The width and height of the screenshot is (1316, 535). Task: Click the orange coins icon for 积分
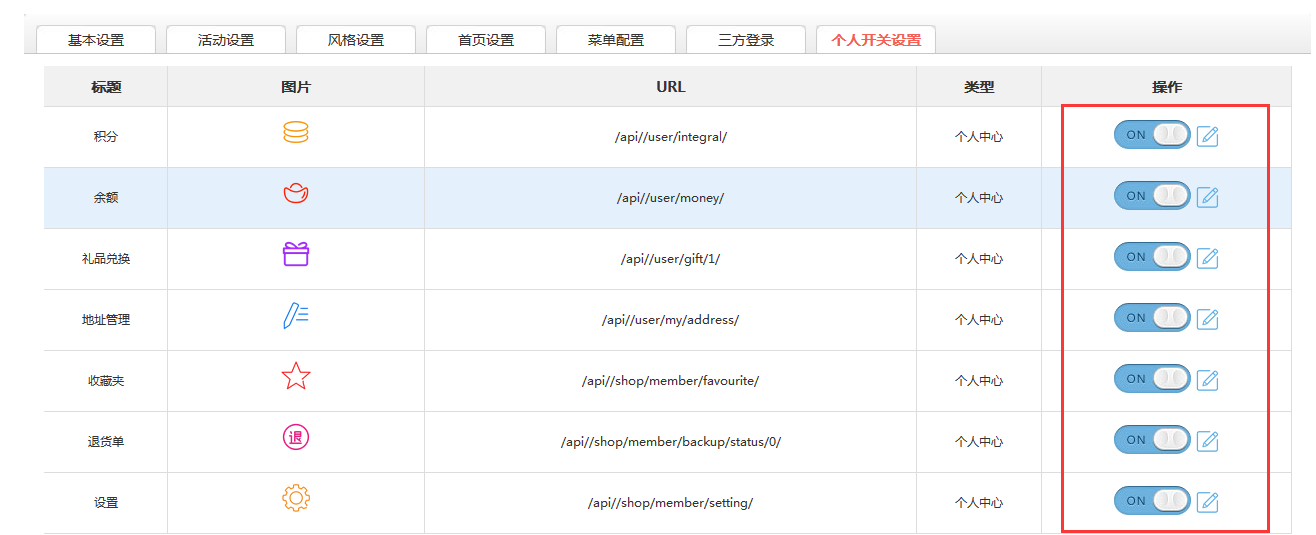point(296,133)
